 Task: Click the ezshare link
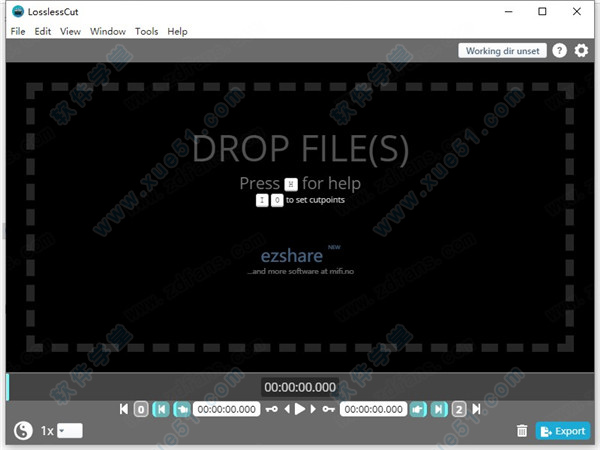292,255
